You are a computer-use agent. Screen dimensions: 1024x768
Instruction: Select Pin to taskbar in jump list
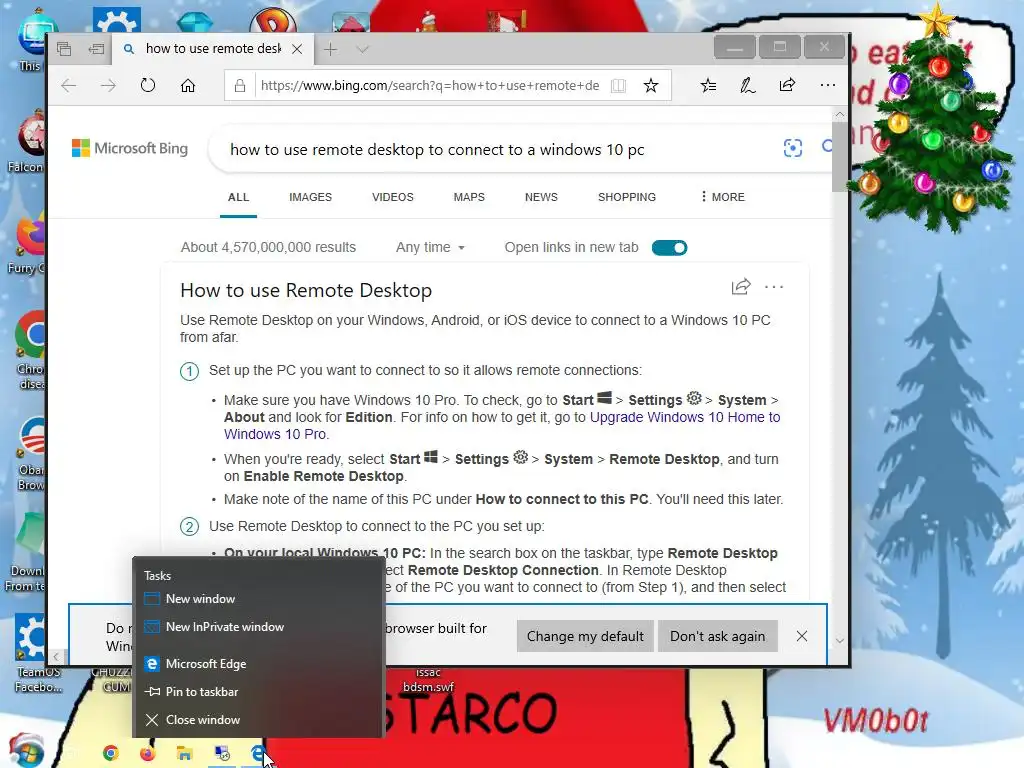(x=257, y=692)
